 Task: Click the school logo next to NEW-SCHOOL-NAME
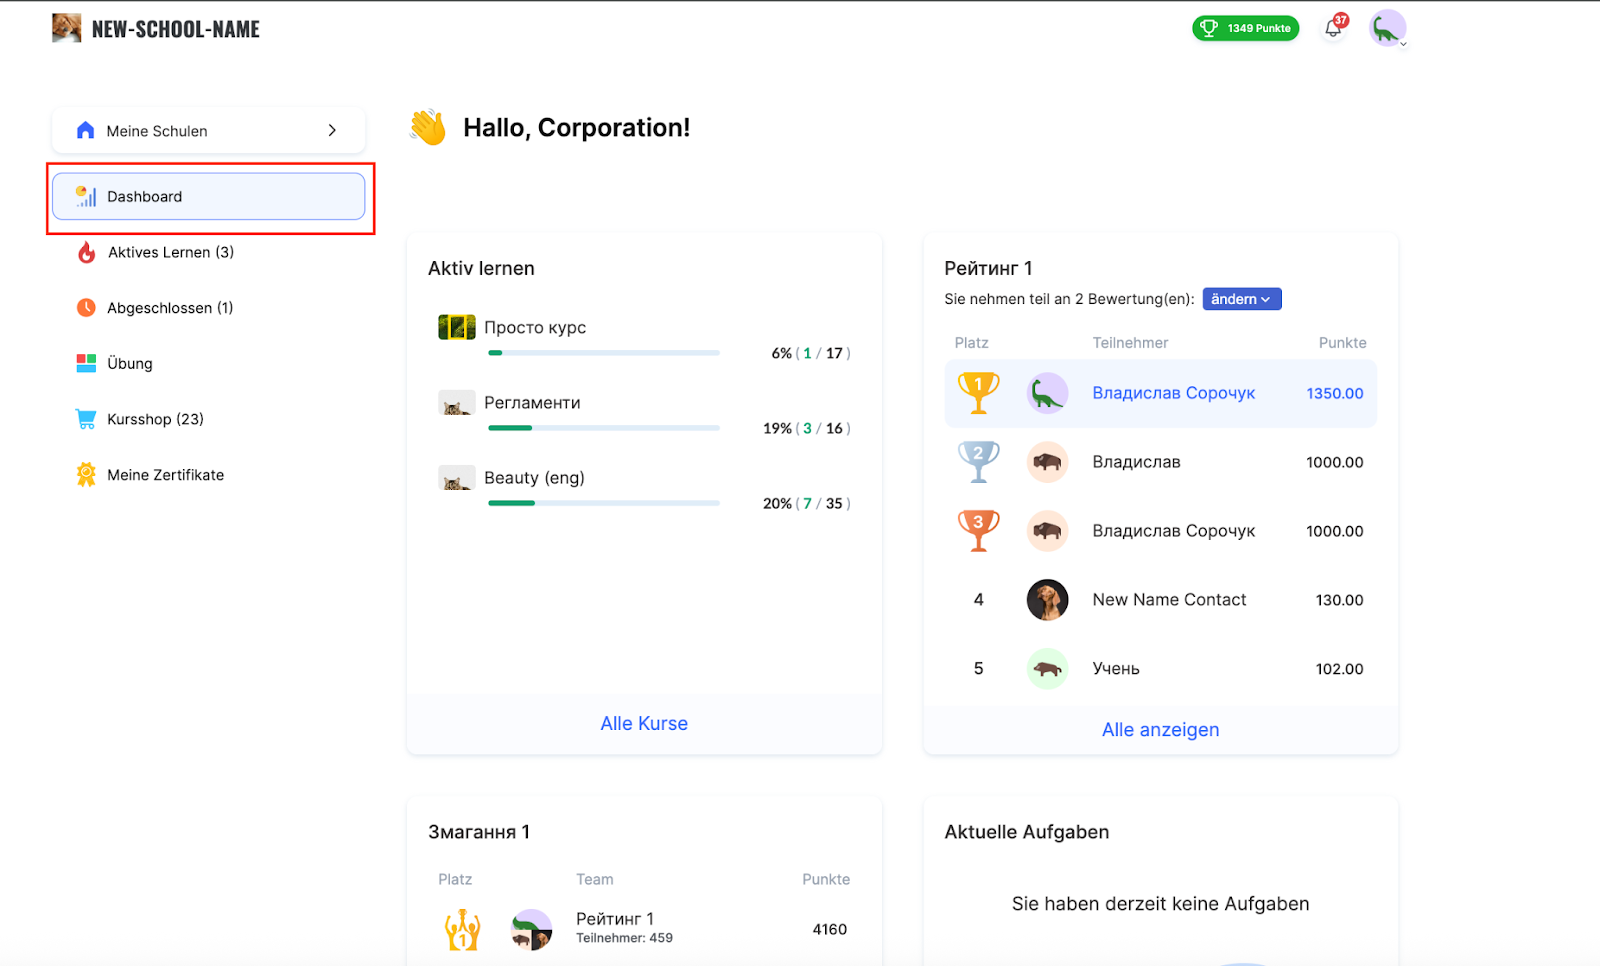coord(67,28)
